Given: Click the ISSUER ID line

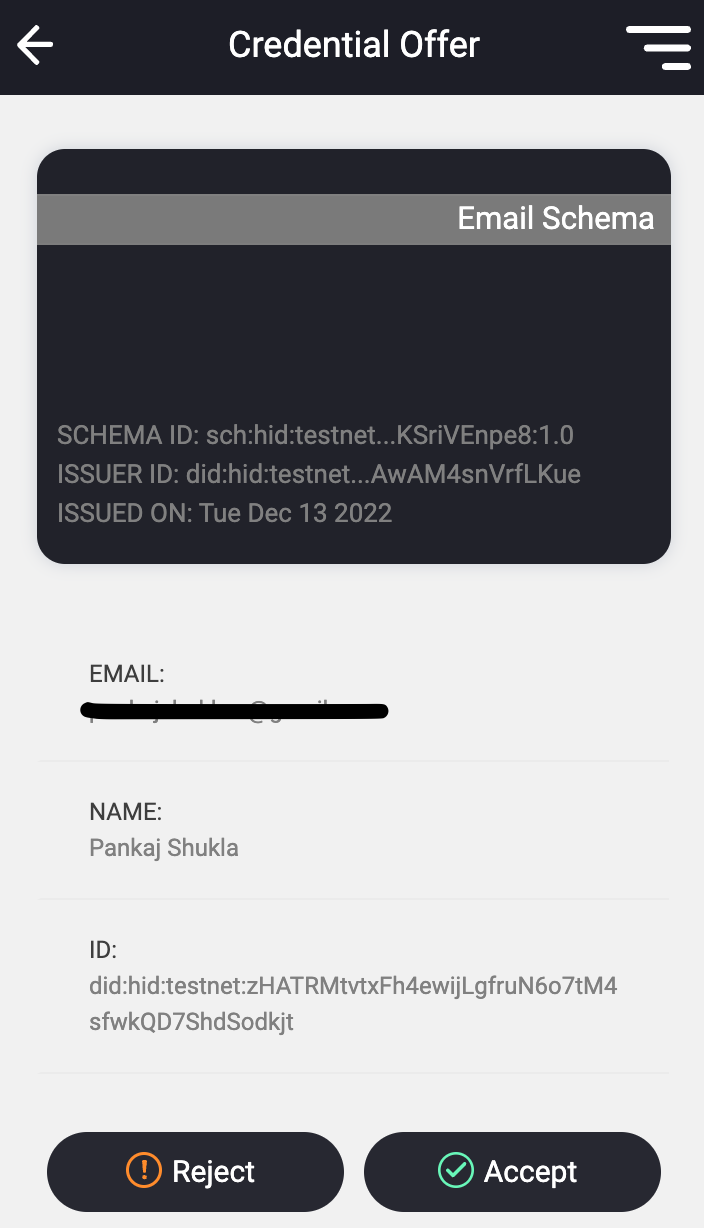Looking at the screenshot, I should pos(319,474).
